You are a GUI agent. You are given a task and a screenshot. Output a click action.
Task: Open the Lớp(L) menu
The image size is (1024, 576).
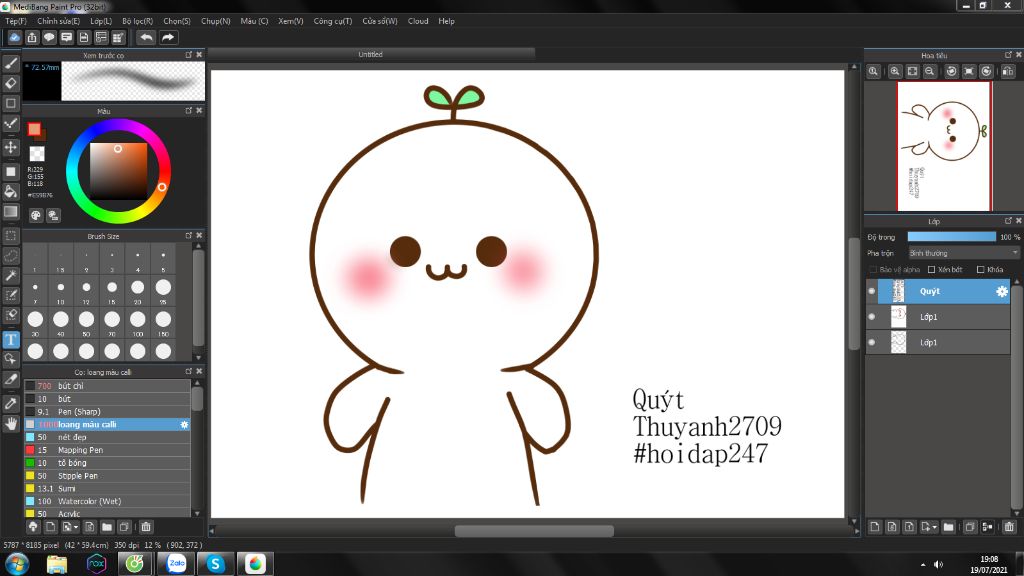click(x=101, y=21)
